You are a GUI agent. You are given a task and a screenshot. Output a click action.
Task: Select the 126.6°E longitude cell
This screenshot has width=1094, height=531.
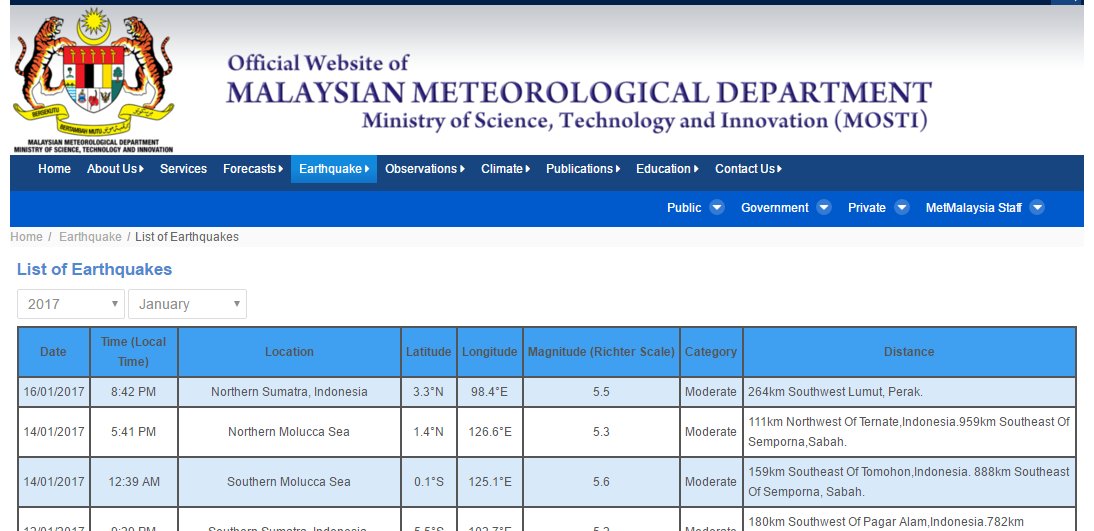pyautogui.click(x=490, y=432)
